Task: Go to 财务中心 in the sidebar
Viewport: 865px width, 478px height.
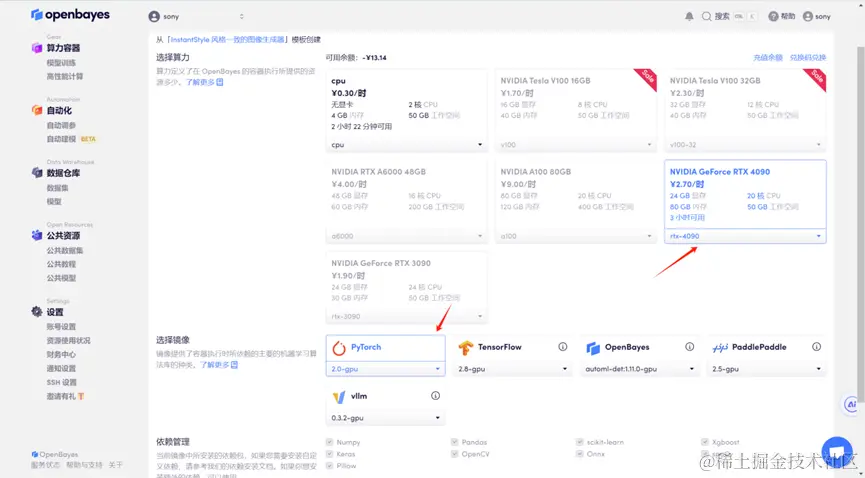Action: (x=61, y=354)
